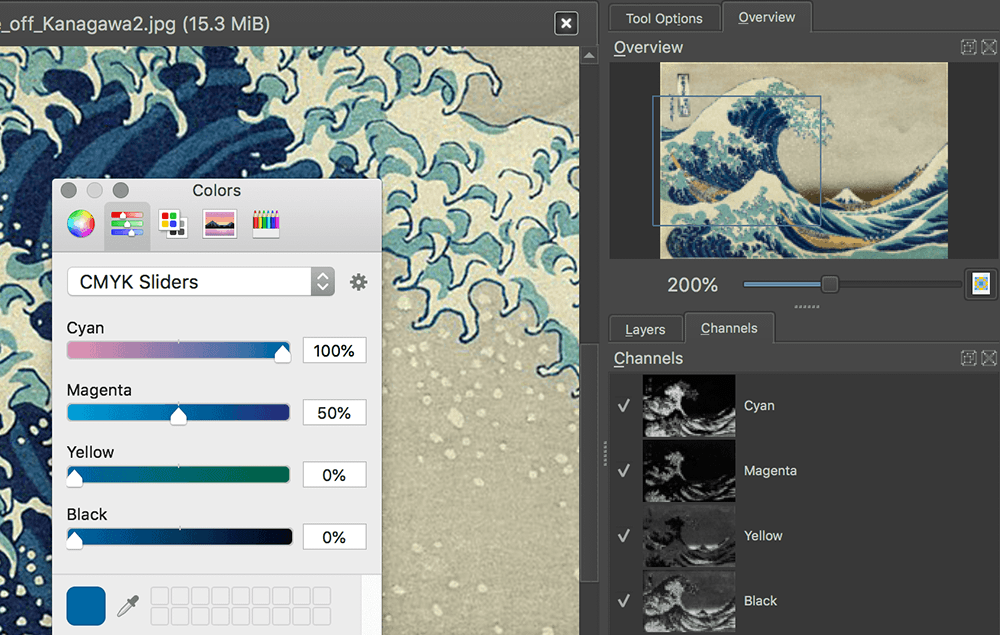Screen dimensions: 1000x635
Task: Select the Channels tab
Action: (x=729, y=328)
